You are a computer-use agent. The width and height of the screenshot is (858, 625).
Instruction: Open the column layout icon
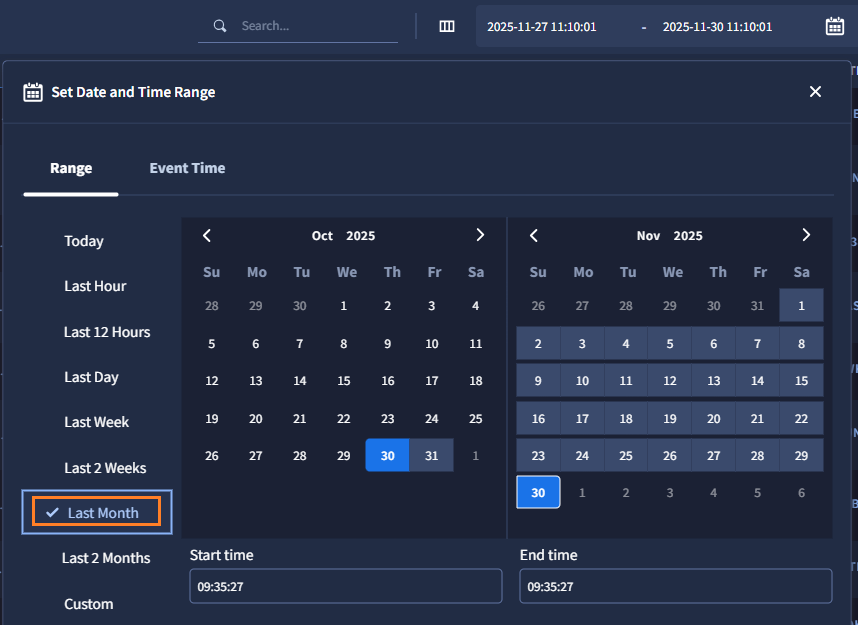447,27
